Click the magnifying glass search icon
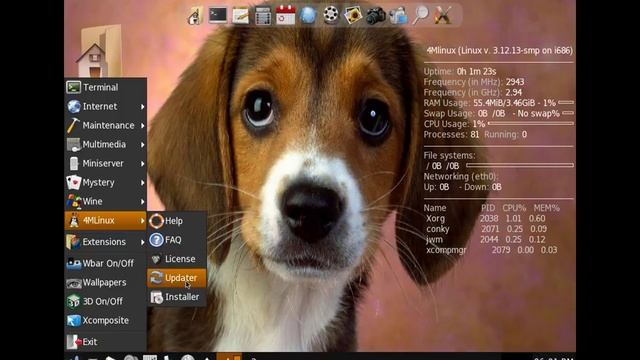This screenshot has height=360, width=640. tap(420, 16)
